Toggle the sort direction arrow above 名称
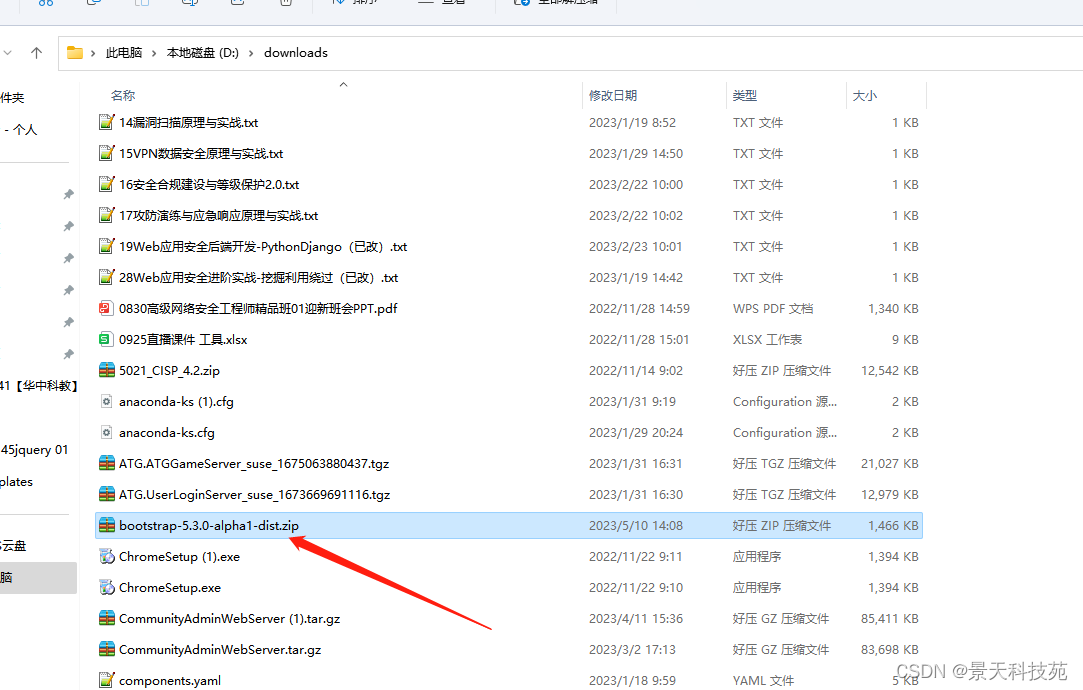Image resolution: width=1083 pixels, height=690 pixels. [x=343, y=84]
